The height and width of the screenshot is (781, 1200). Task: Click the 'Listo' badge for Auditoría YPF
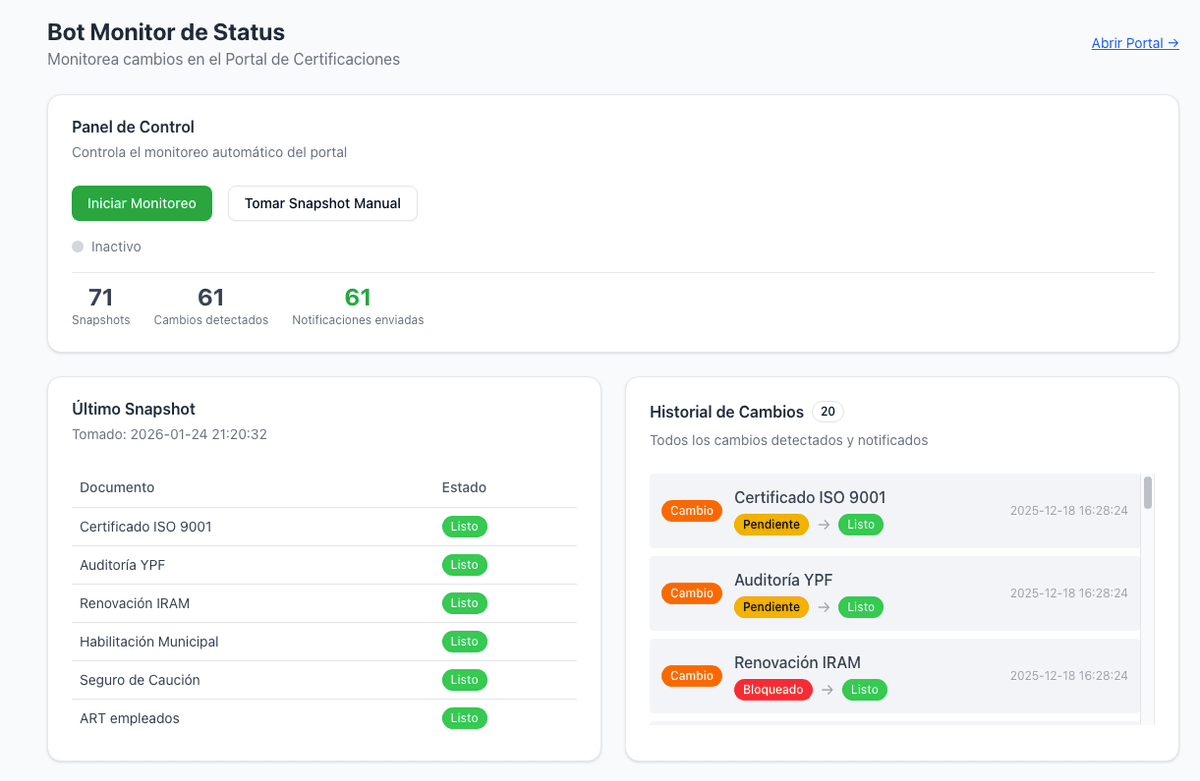464,564
